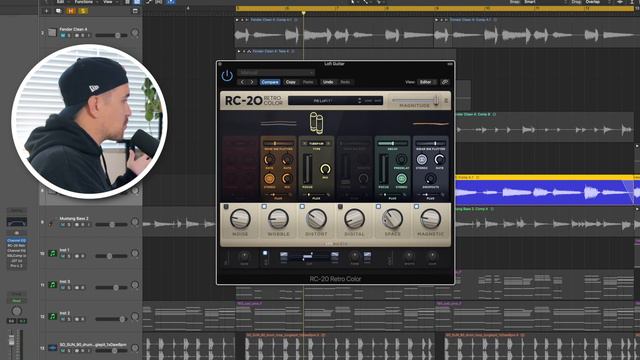Click the playhead marker in the ruler
Viewport: 640px width, 360px height.
303,13
